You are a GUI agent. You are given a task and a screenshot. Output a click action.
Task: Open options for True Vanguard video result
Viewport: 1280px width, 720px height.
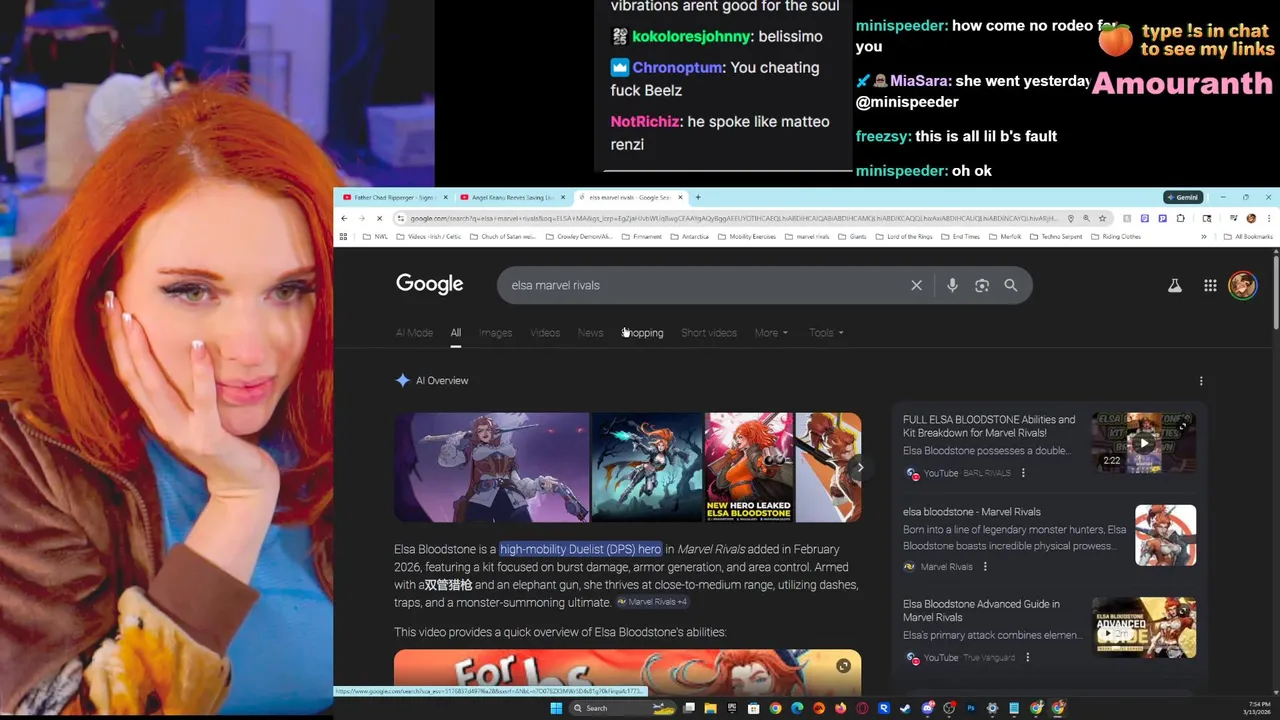1027,658
